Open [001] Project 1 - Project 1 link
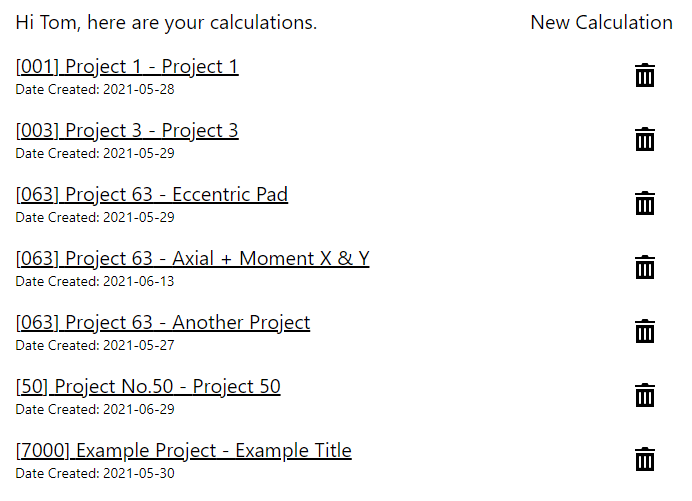 [127, 67]
